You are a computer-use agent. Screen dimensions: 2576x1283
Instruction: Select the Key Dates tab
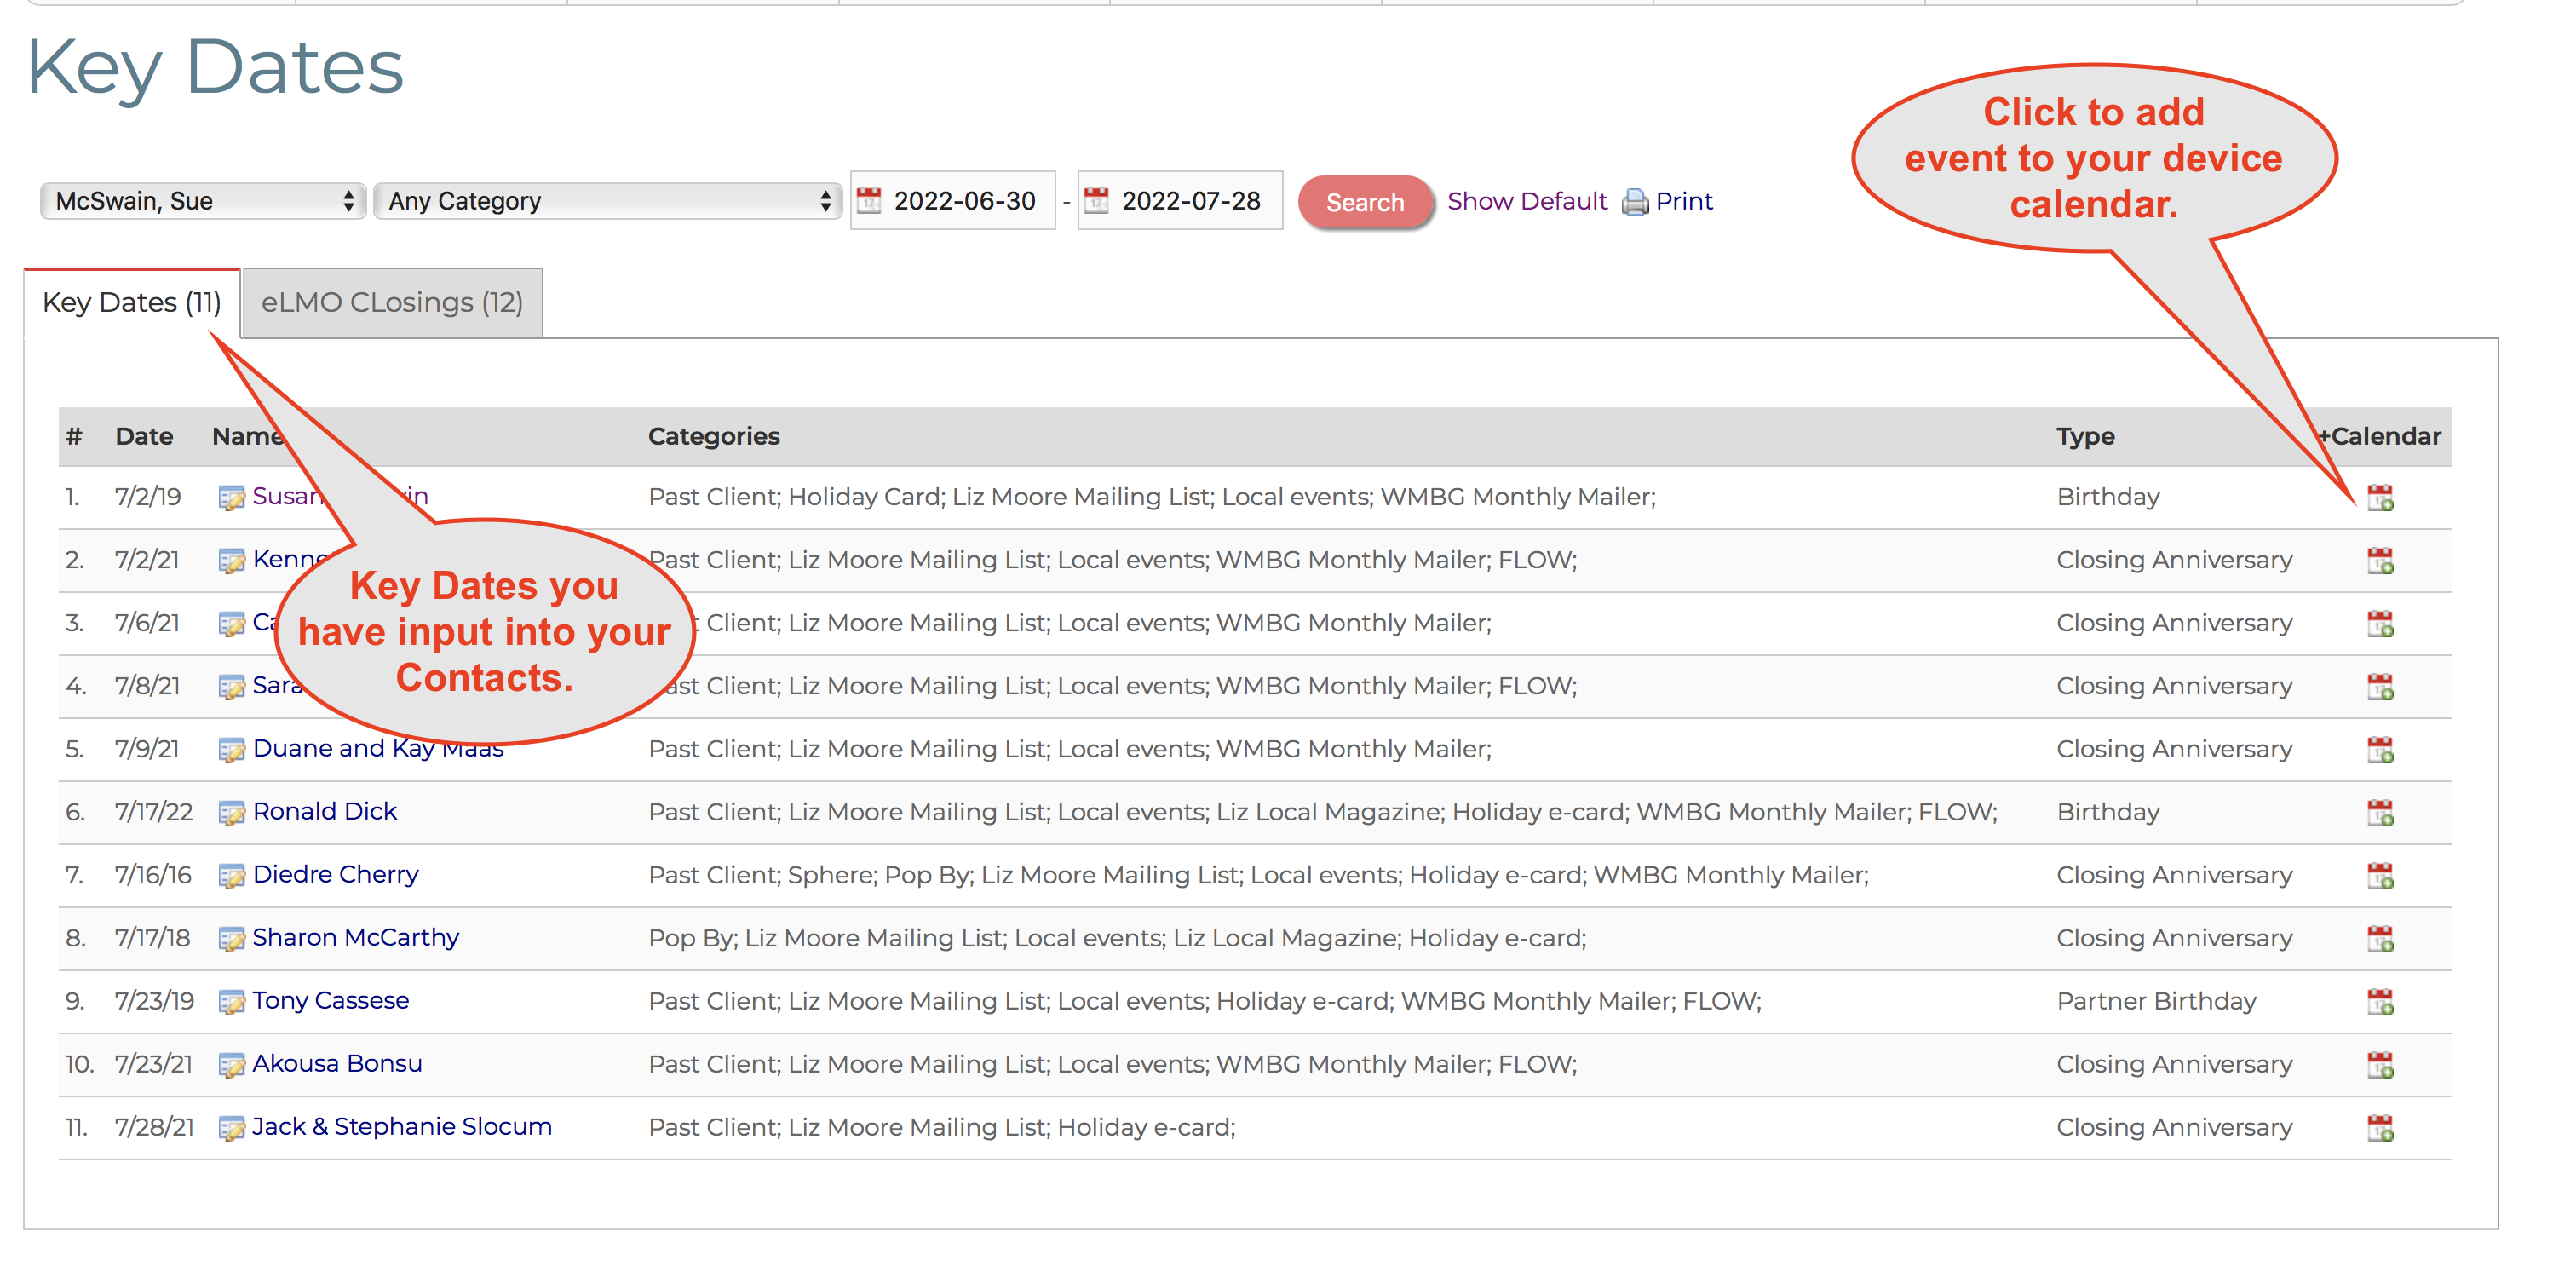(131, 302)
